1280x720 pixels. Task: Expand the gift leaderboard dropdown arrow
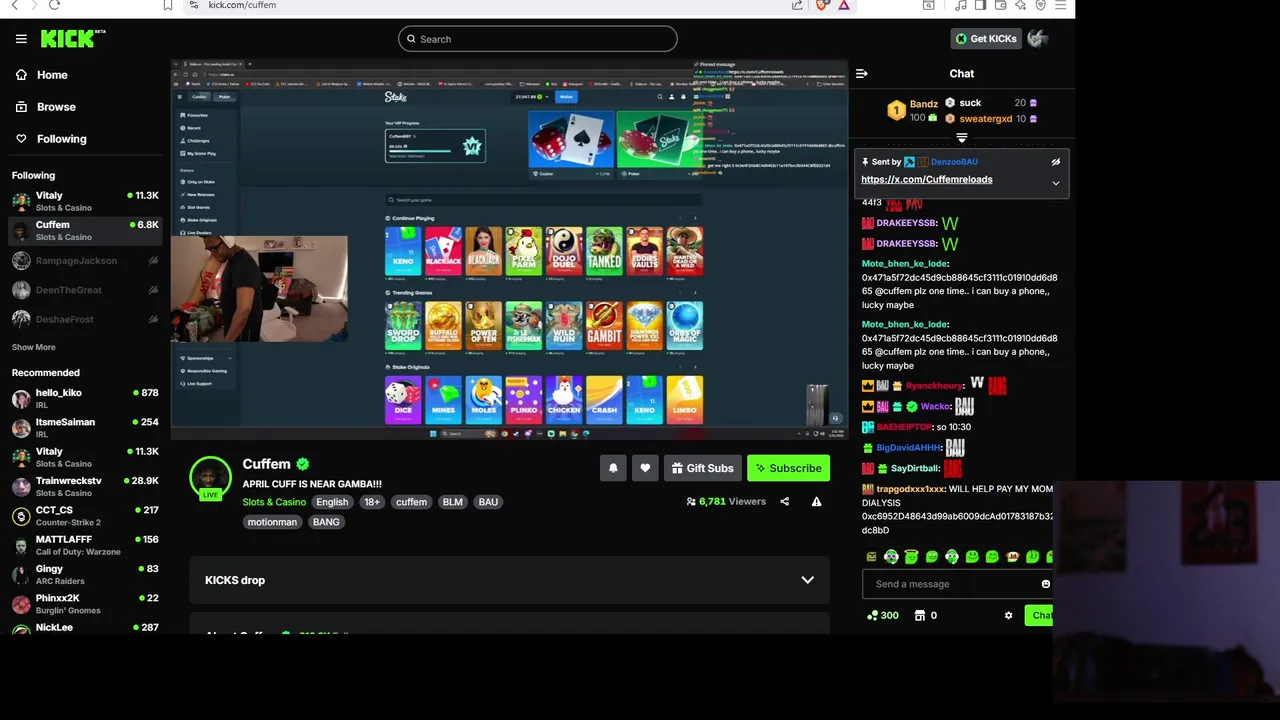pyautogui.click(x=962, y=138)
